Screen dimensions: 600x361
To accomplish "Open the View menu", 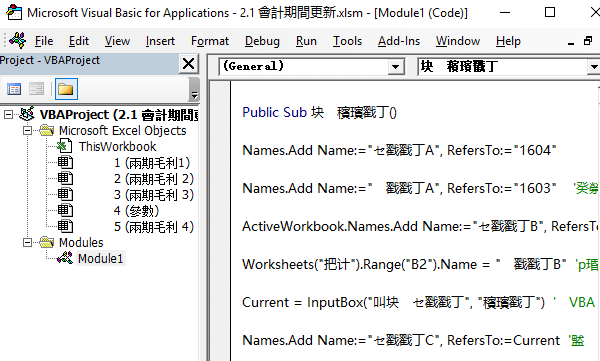I will (117, 41).
